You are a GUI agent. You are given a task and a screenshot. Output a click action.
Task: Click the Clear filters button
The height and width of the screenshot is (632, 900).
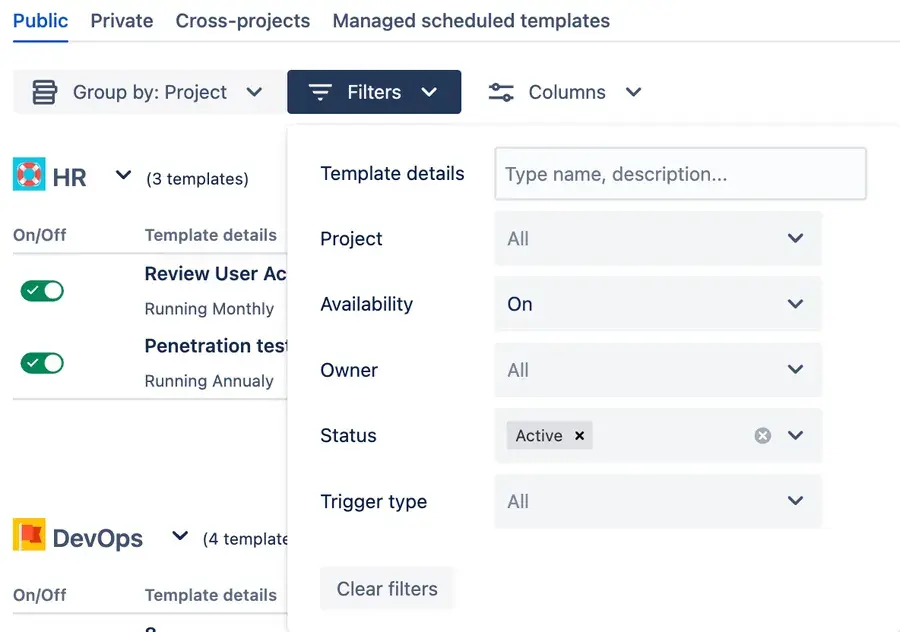(x=387, y=589)
